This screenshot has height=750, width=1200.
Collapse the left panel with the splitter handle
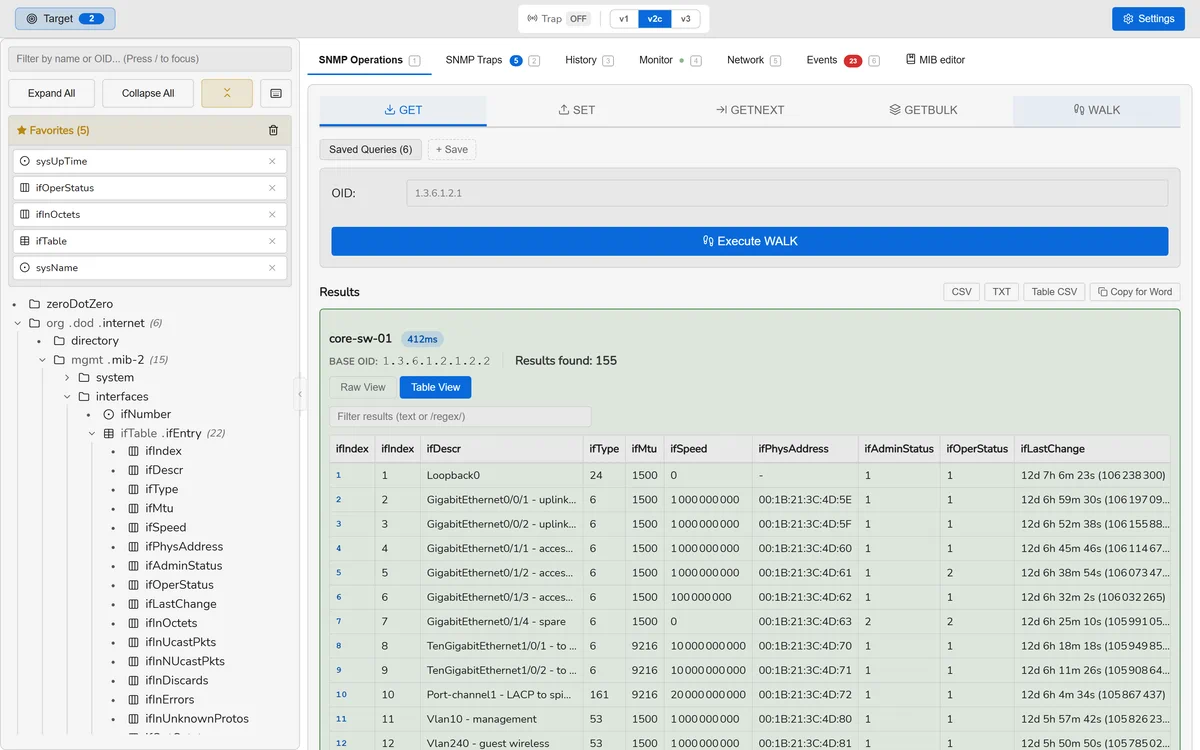(x=300, y=394)
